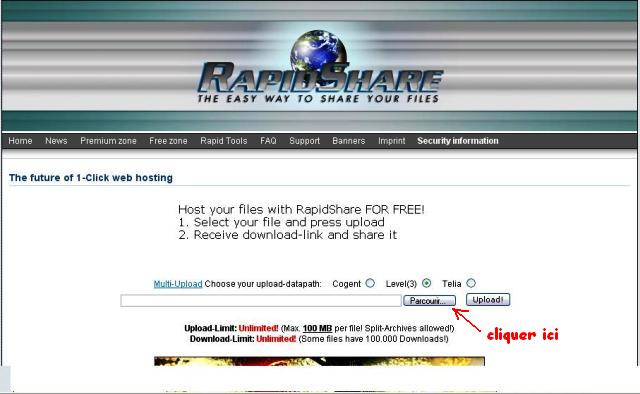This screenshot has height=394, width=640.
Task: Go to the News page
Action: click(56, 141)
